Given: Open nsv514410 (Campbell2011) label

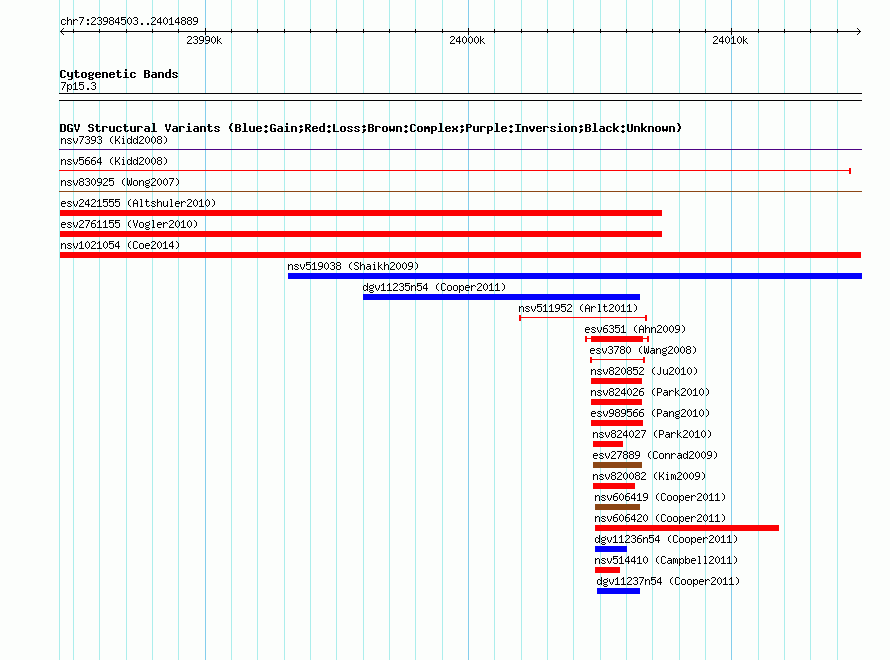Looking at the screenshot, I should [x=666, y=560].
